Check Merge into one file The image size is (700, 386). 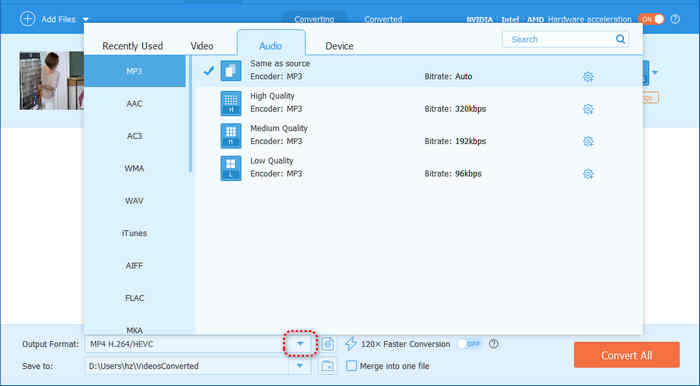click(x=352, y=366)
